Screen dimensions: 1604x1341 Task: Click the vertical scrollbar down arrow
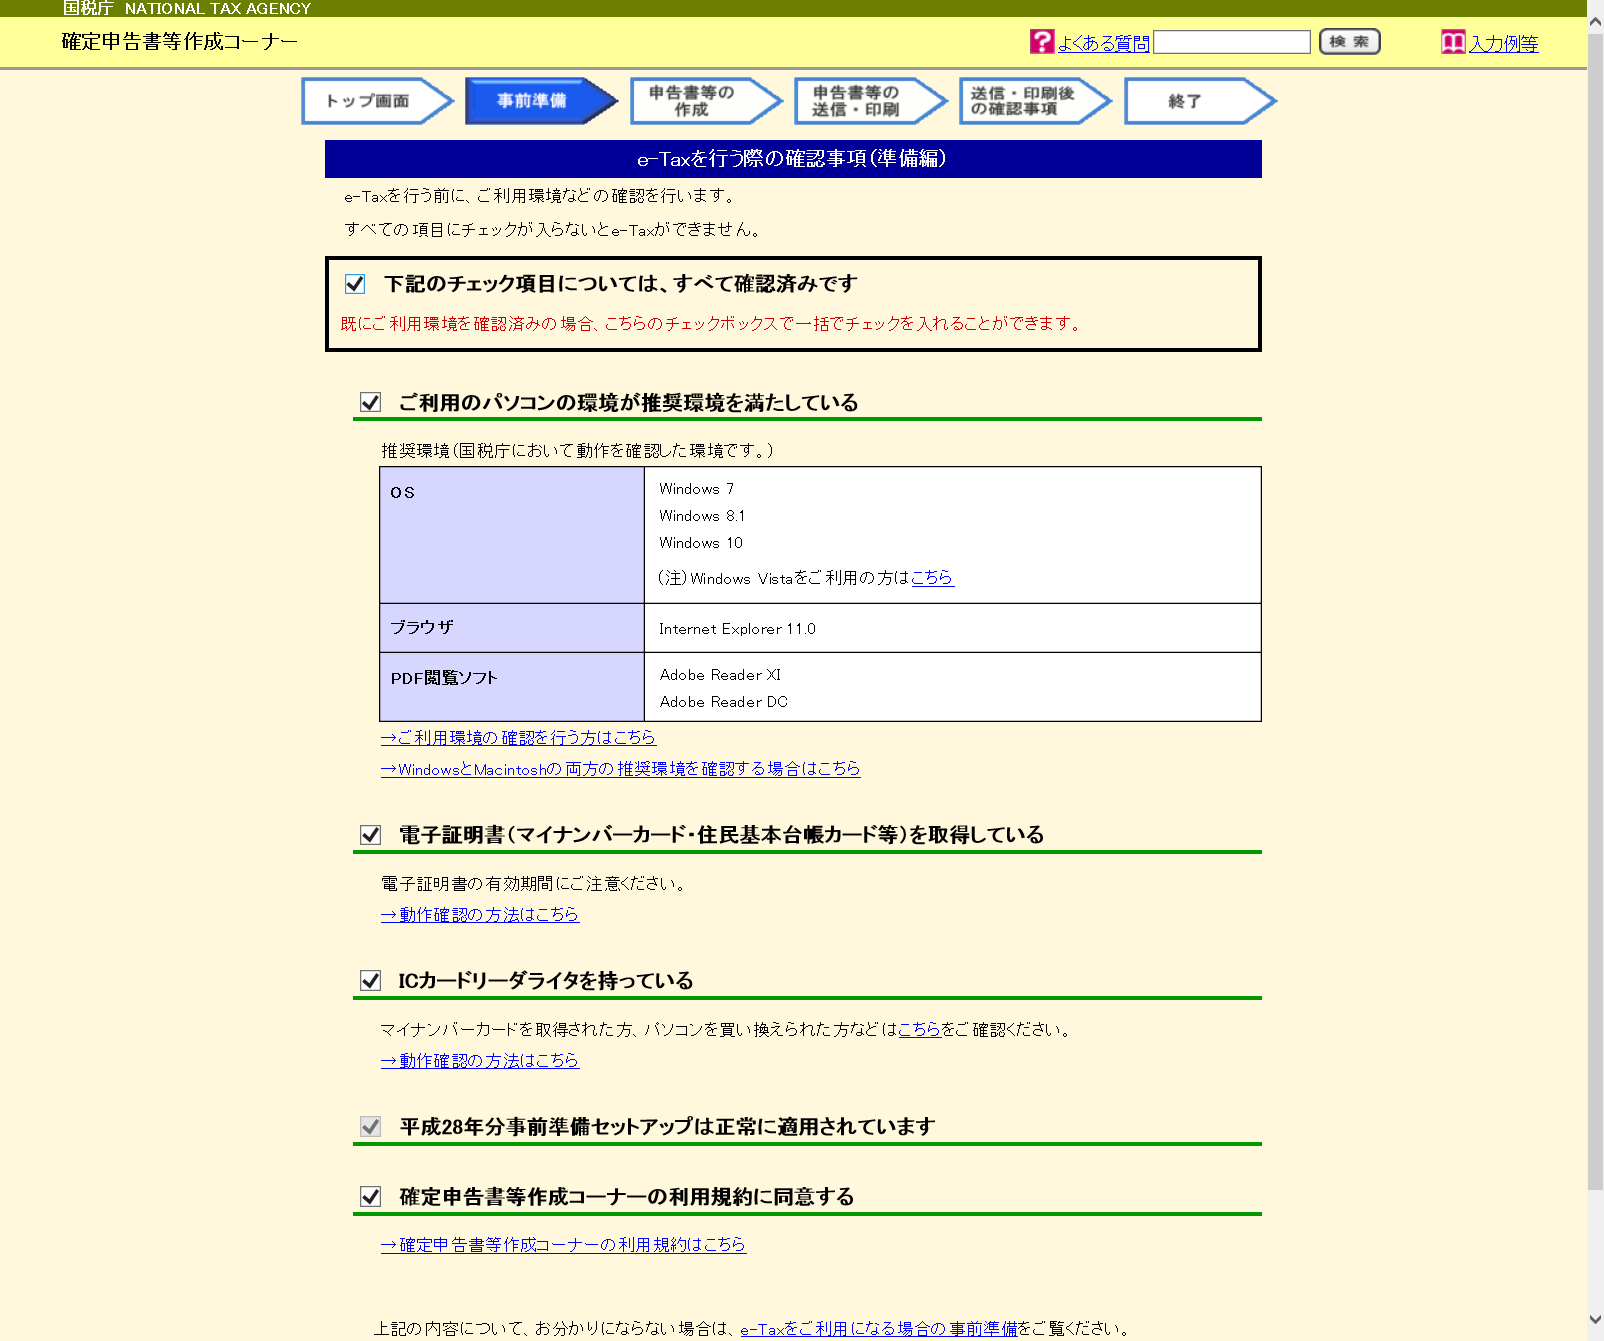[1595, 1321]
